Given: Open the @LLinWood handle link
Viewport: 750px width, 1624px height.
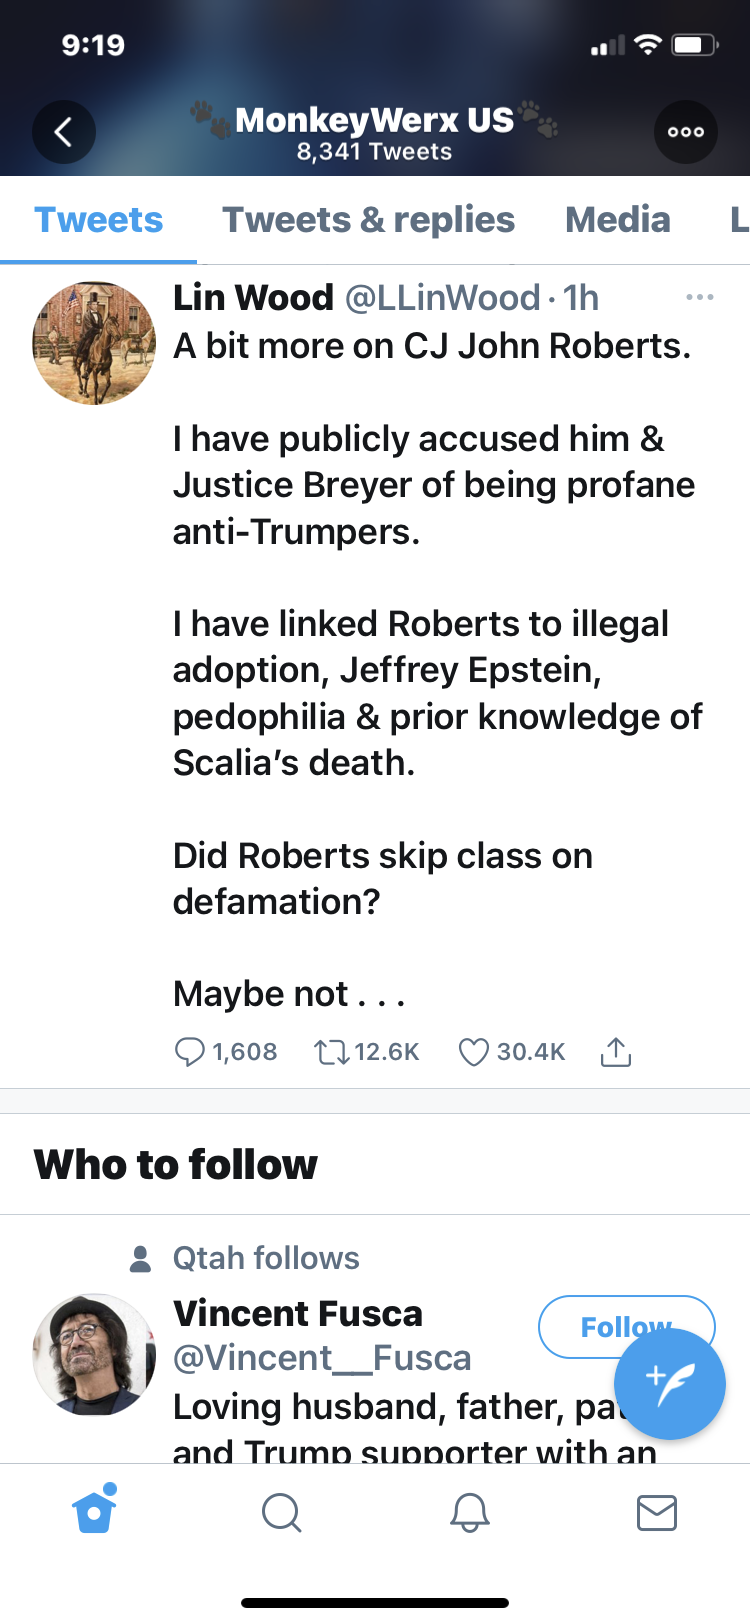Looking at the screenshot, I should 442,298.
